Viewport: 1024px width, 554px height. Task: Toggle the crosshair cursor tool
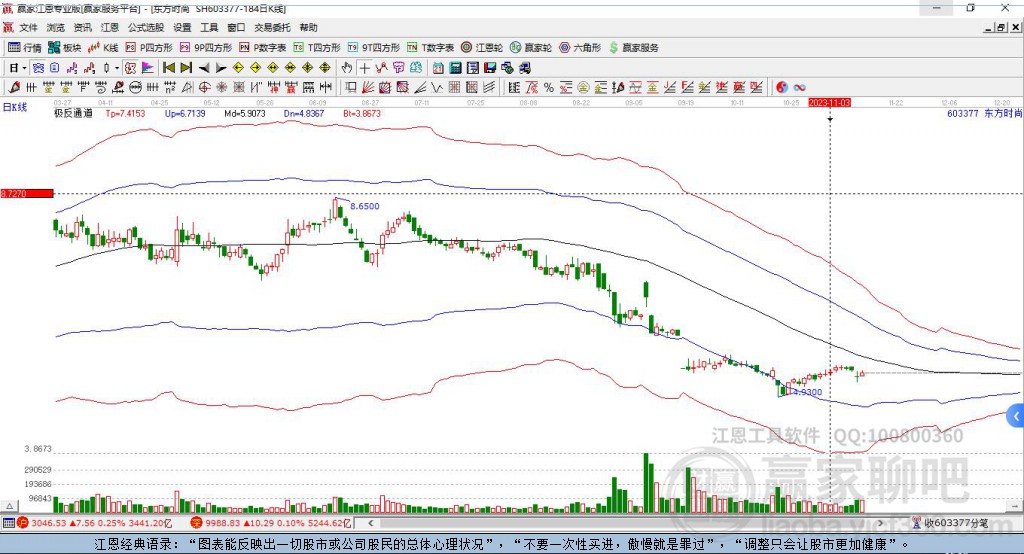pos(364,68)
